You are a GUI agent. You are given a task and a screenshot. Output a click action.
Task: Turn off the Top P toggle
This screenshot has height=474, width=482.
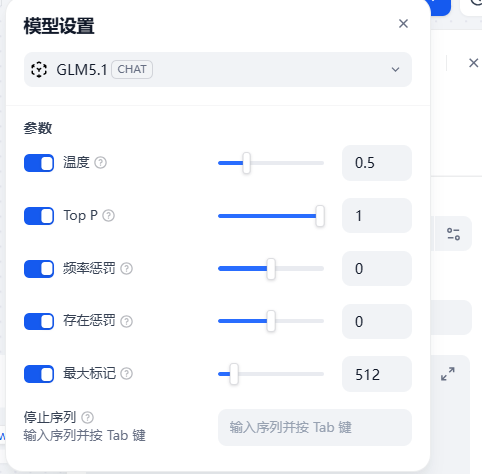tap(39, 216)
